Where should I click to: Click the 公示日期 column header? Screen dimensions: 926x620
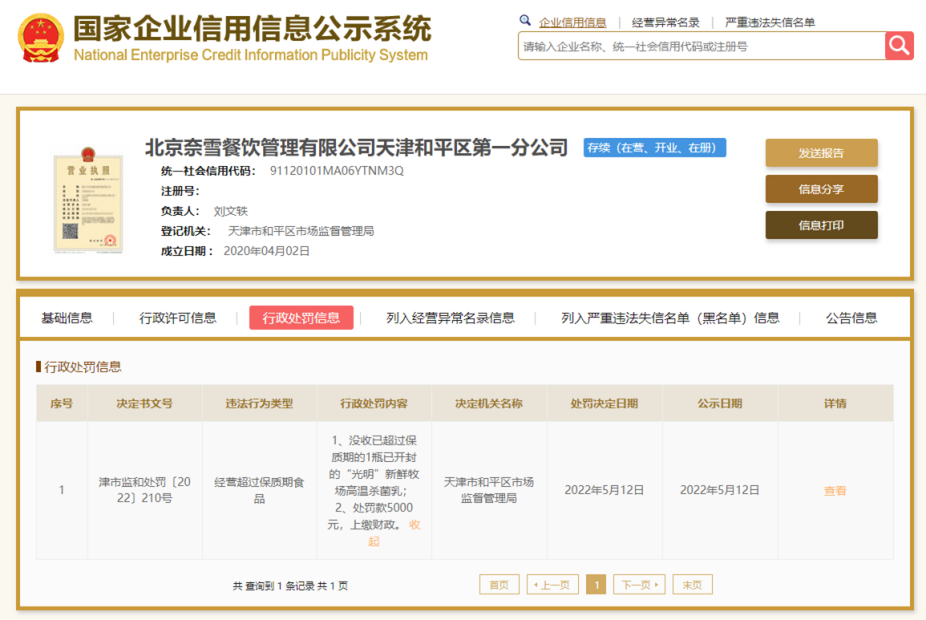point(720,403)
